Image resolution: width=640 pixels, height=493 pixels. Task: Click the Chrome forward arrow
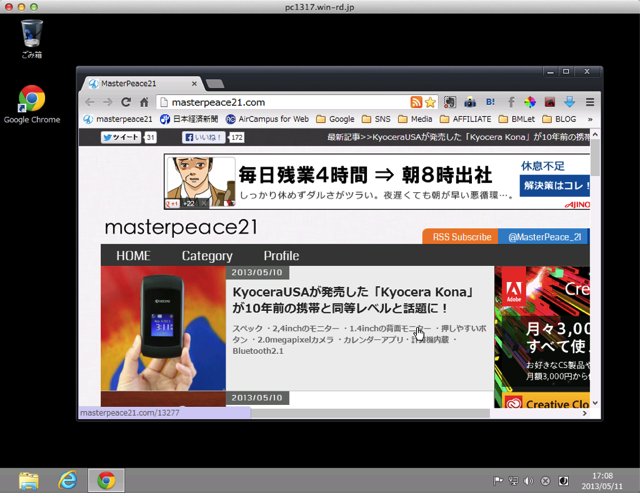[x=108, y=102]
